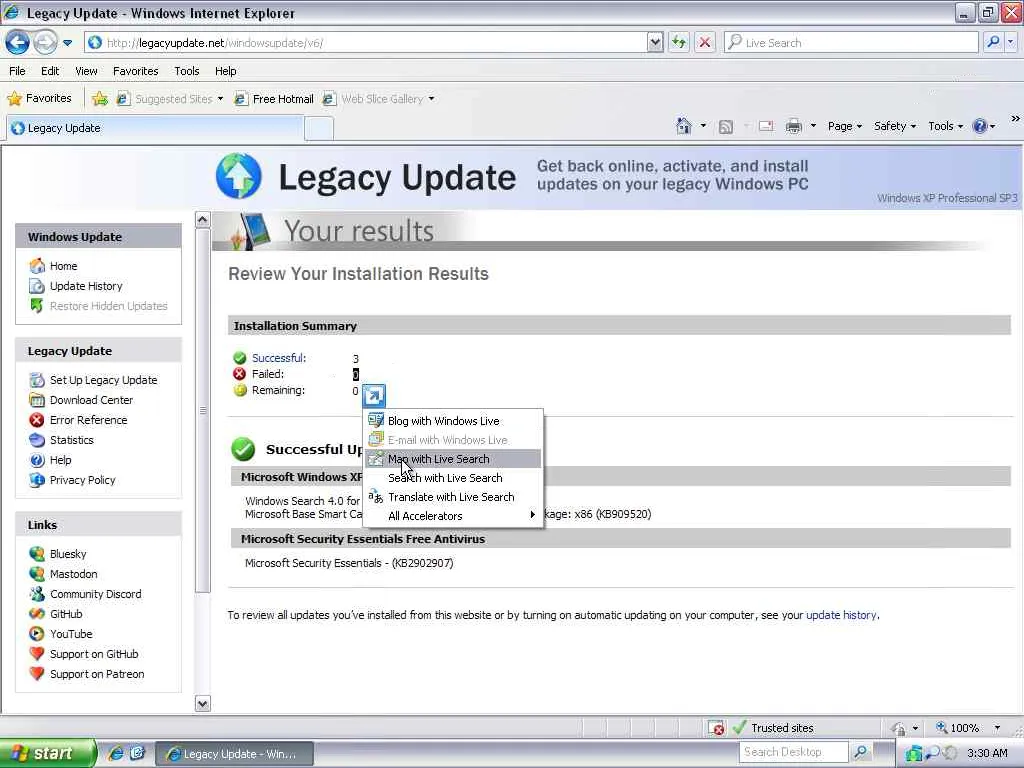Screen dimensions: 1024x768
Task: Click the blue Accelerator arrow icon
Action: (374, 396)
